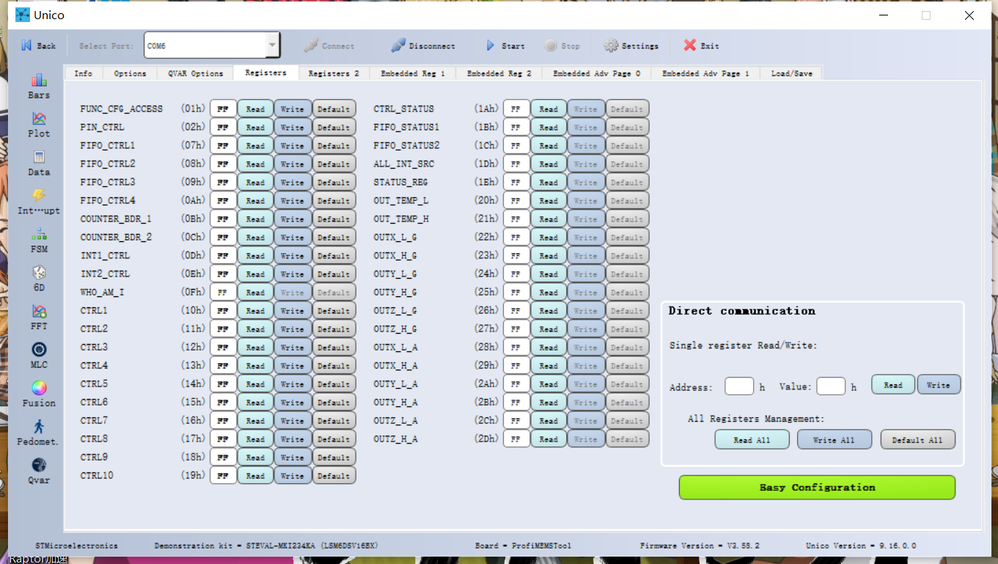
Task: Switch to the Info tab
Action: click(x=83, y=73)
